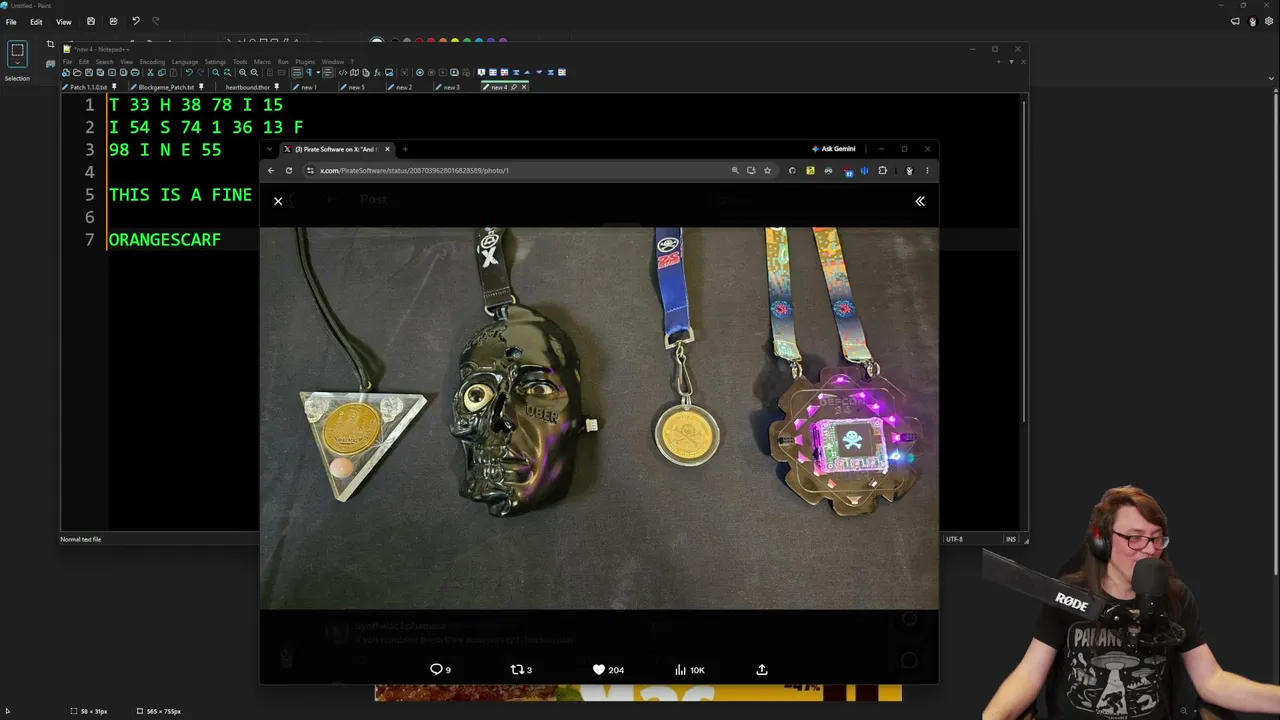1280x720 pixels.
Task: Click Notepad++ Undo toolbar icon
Action: [188, 72]
